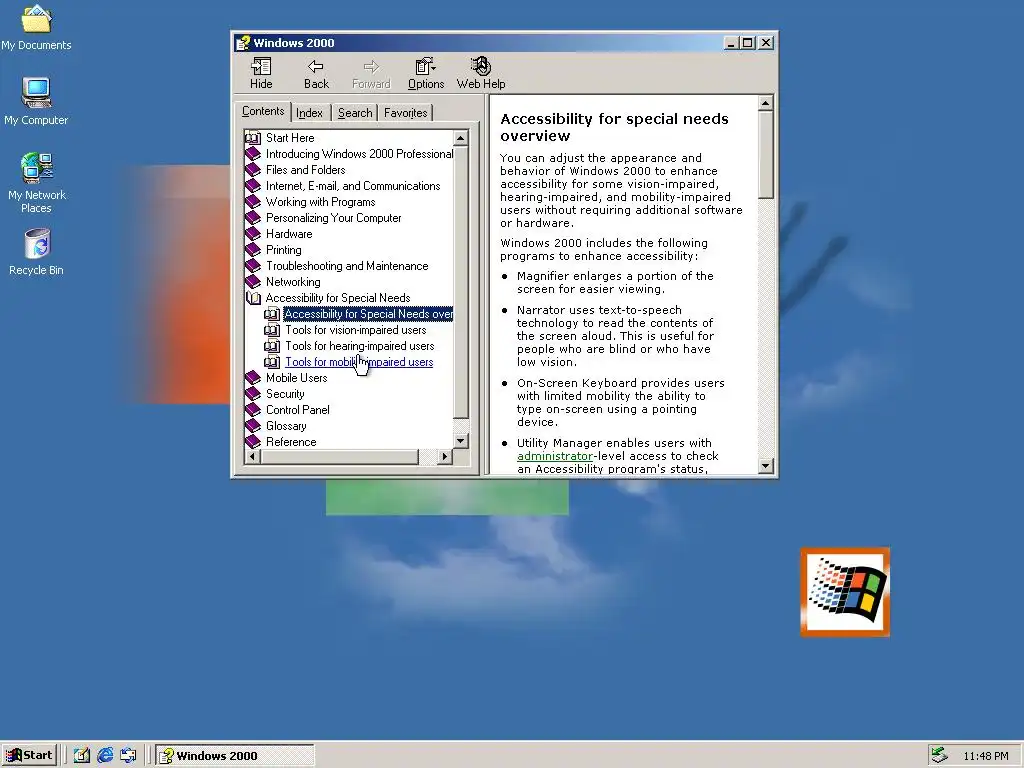Expand Internet, E-mail, and Communications book icon

(x=253, y=186)
